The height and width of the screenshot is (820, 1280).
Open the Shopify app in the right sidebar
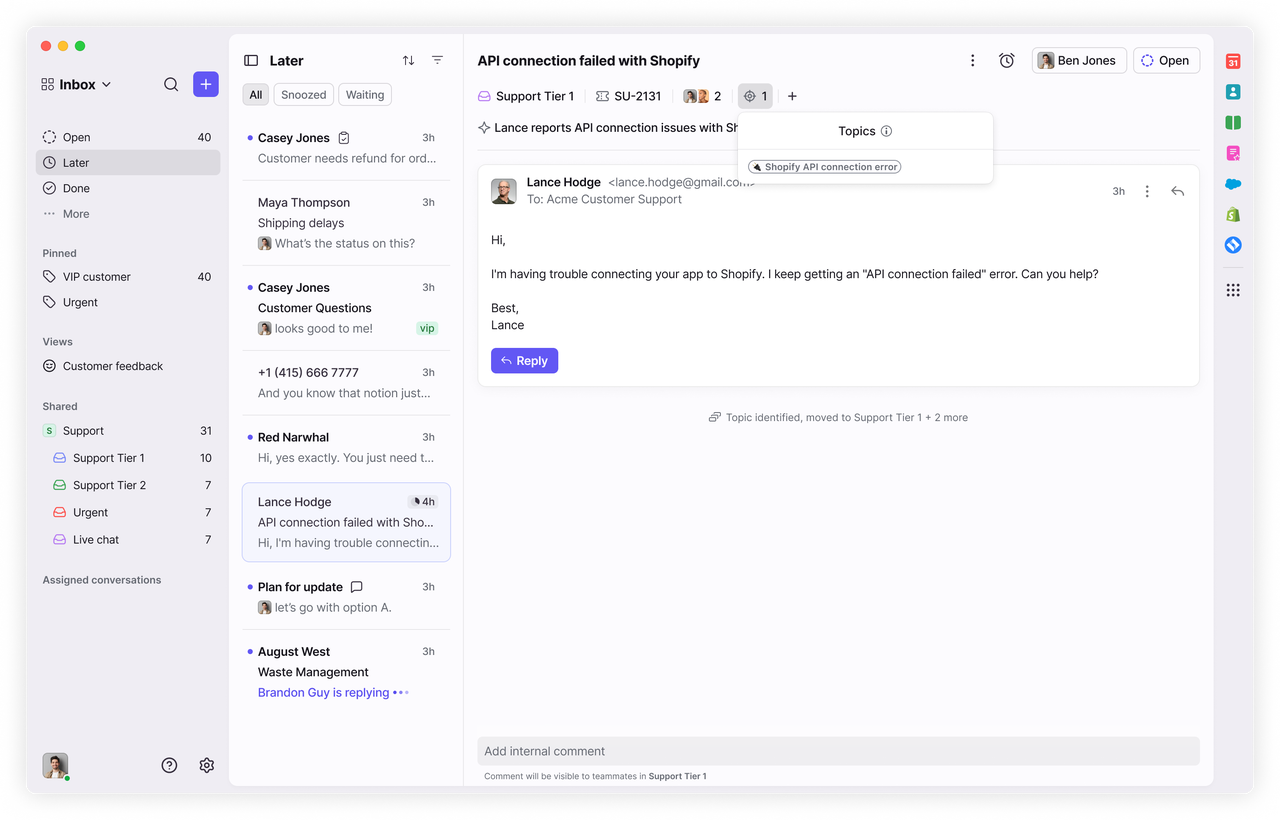[1233, 213]
